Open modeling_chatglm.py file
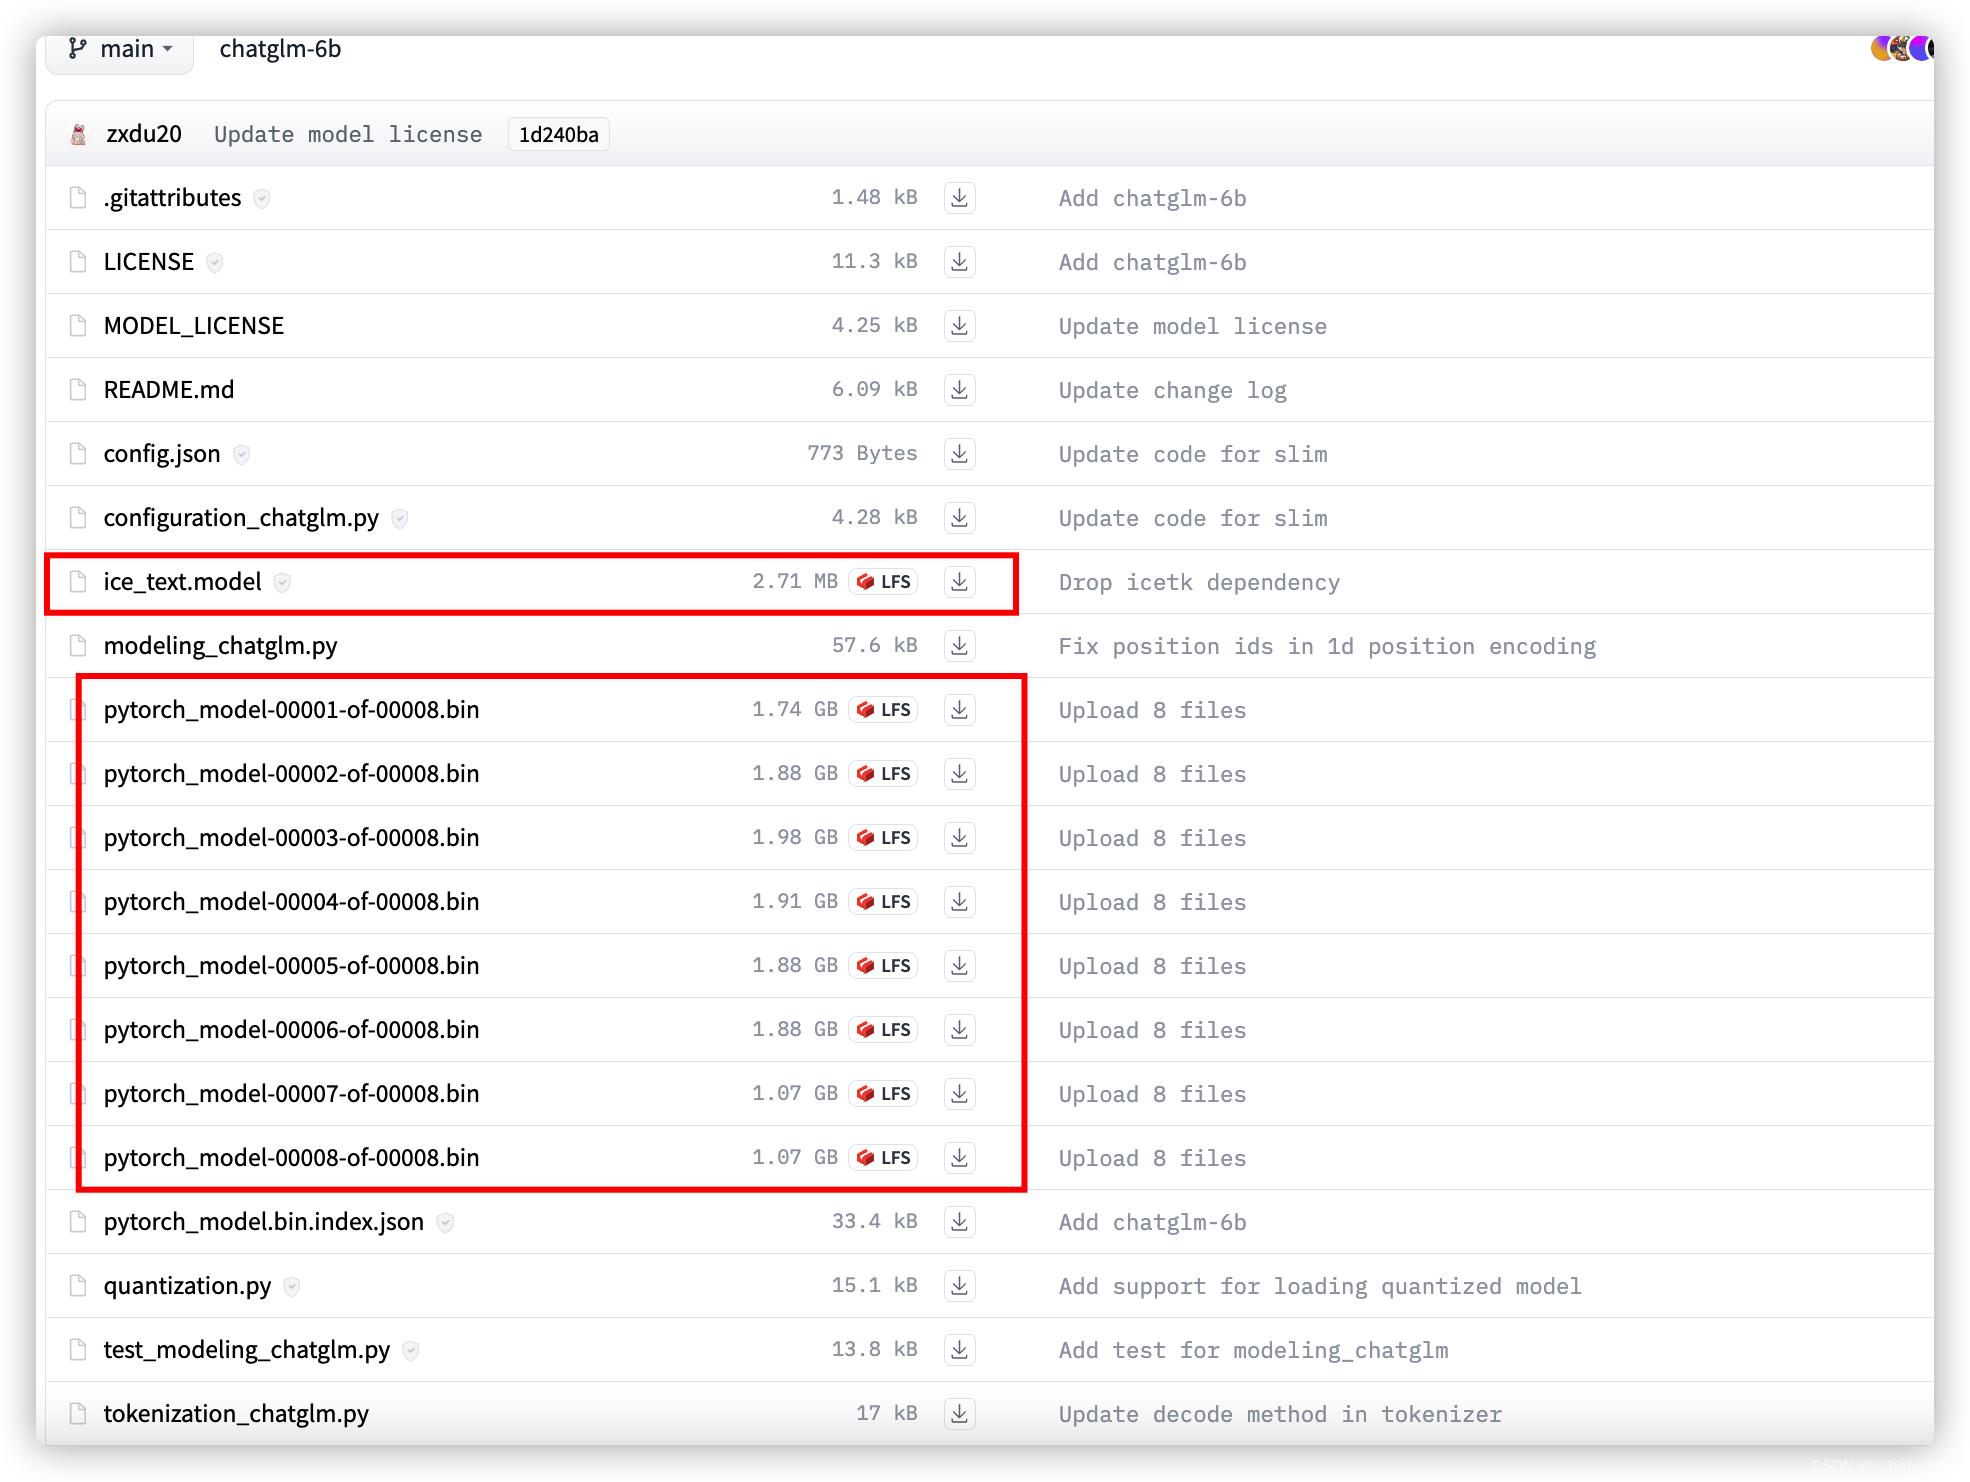Viewport: 1970px width, 1482px height. pos(220,646)
